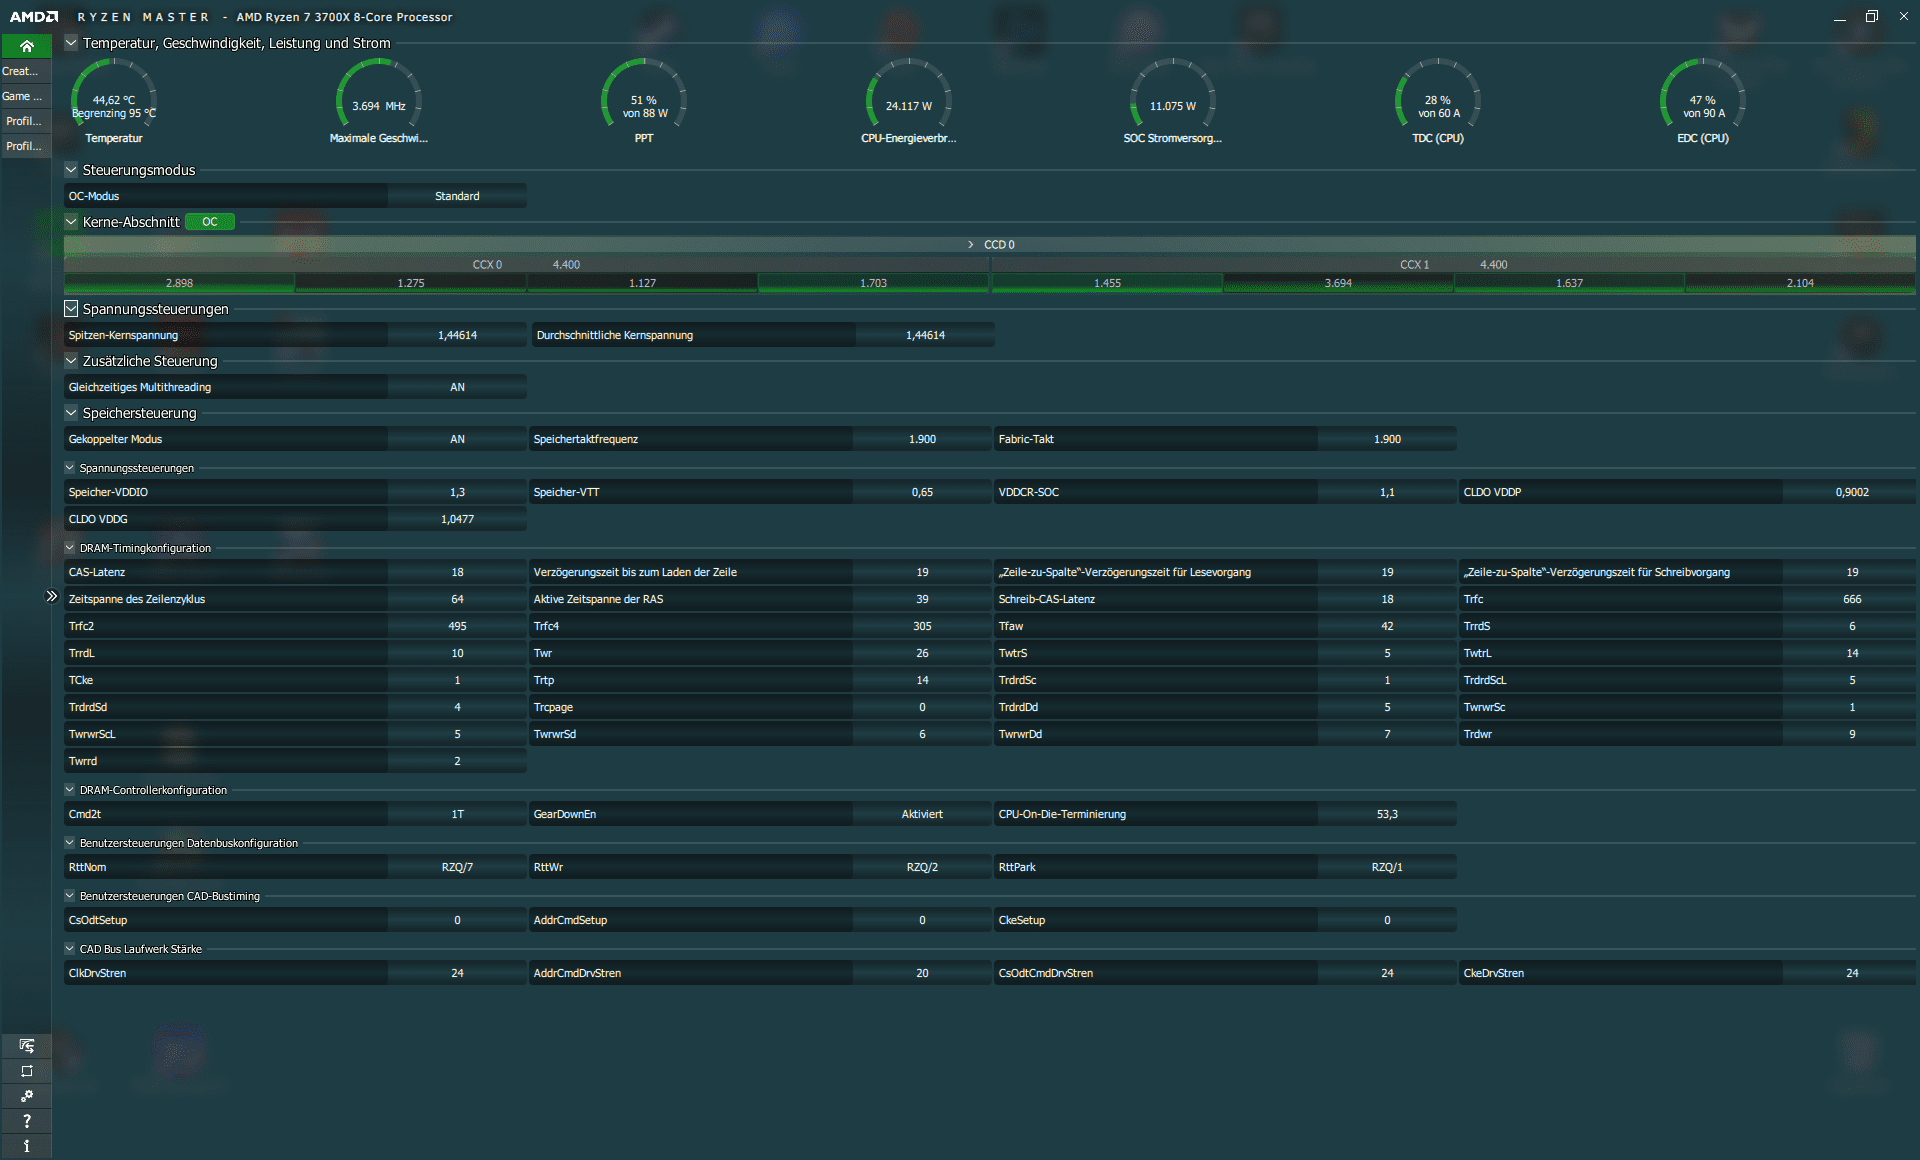
Task: Click the OC-Modus Standard value
Action: tap(457, 196)
